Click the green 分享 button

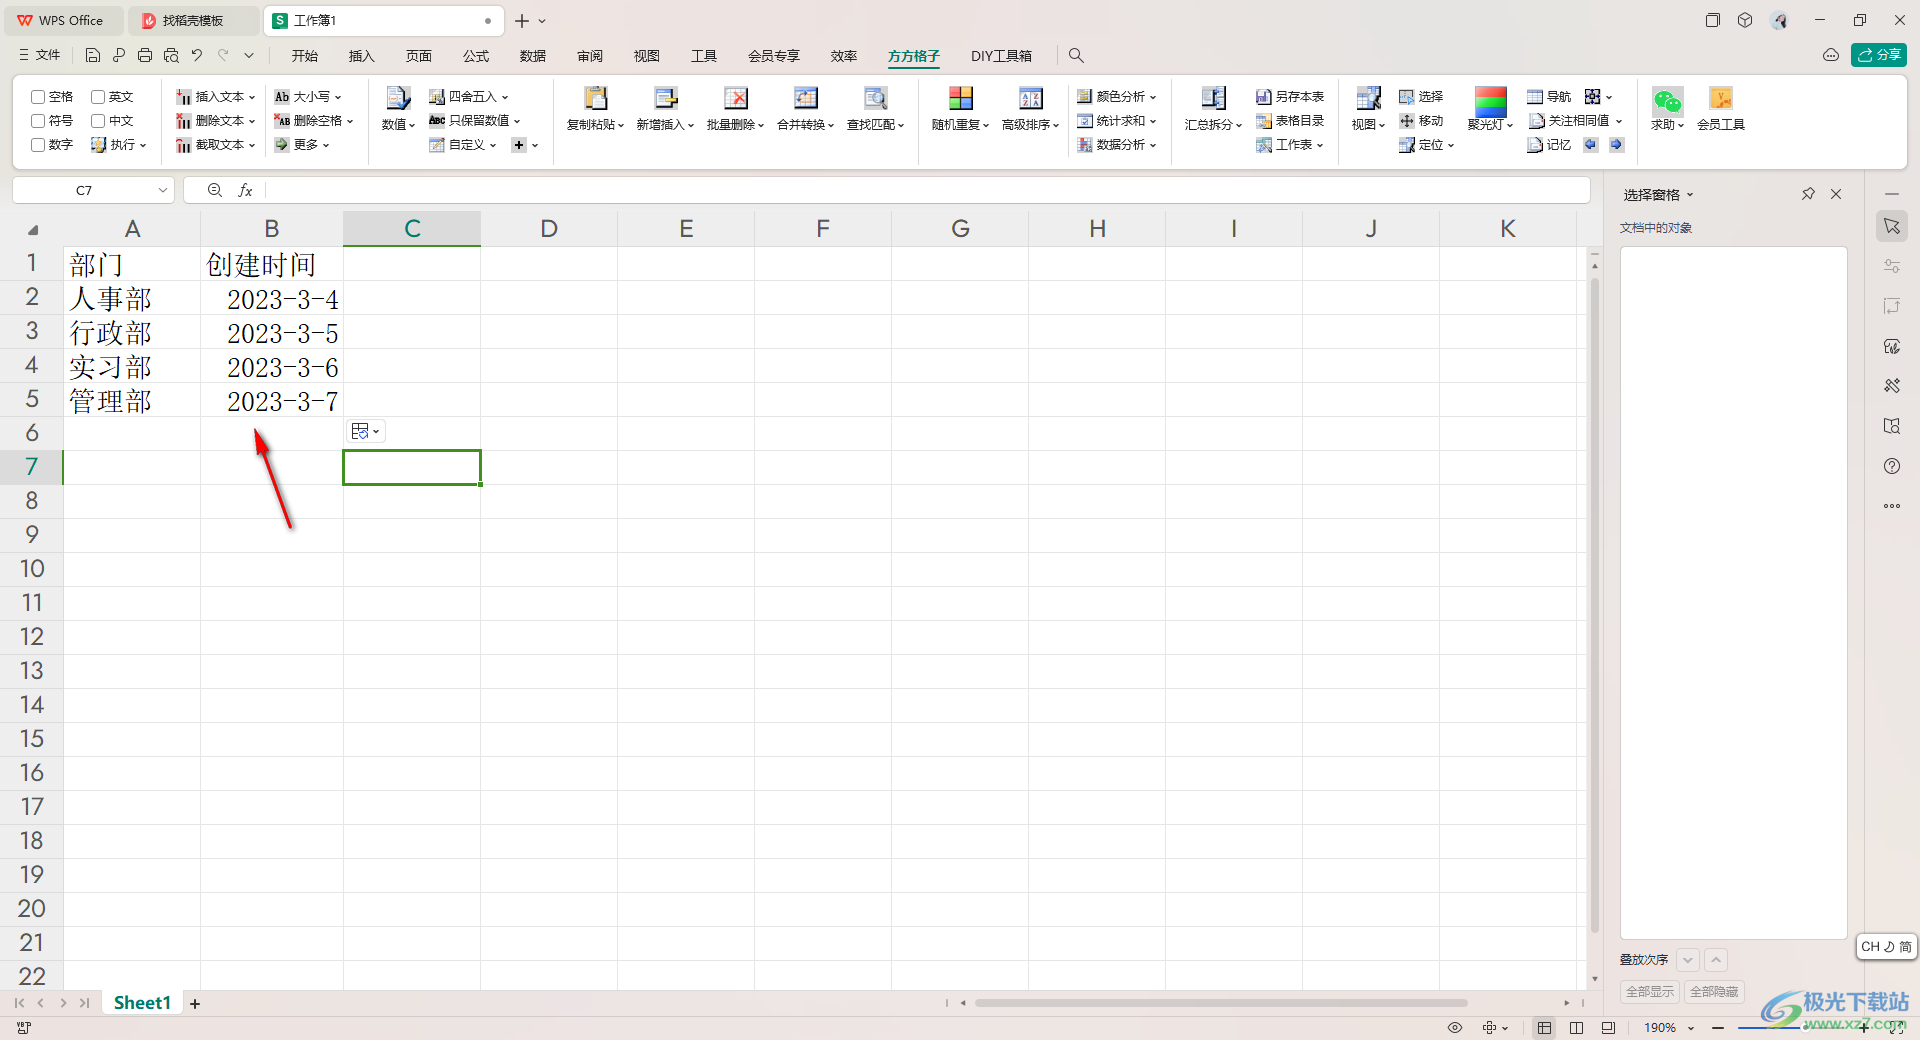pos(1879,55)
